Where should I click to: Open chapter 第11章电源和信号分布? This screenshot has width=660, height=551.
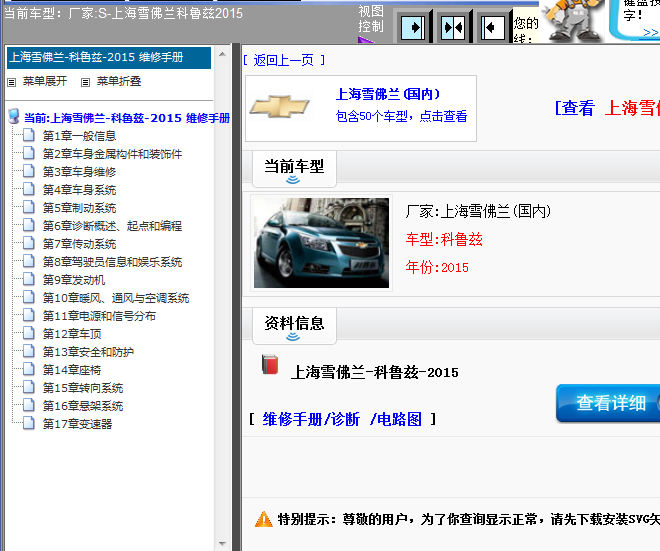coord(99,316)
